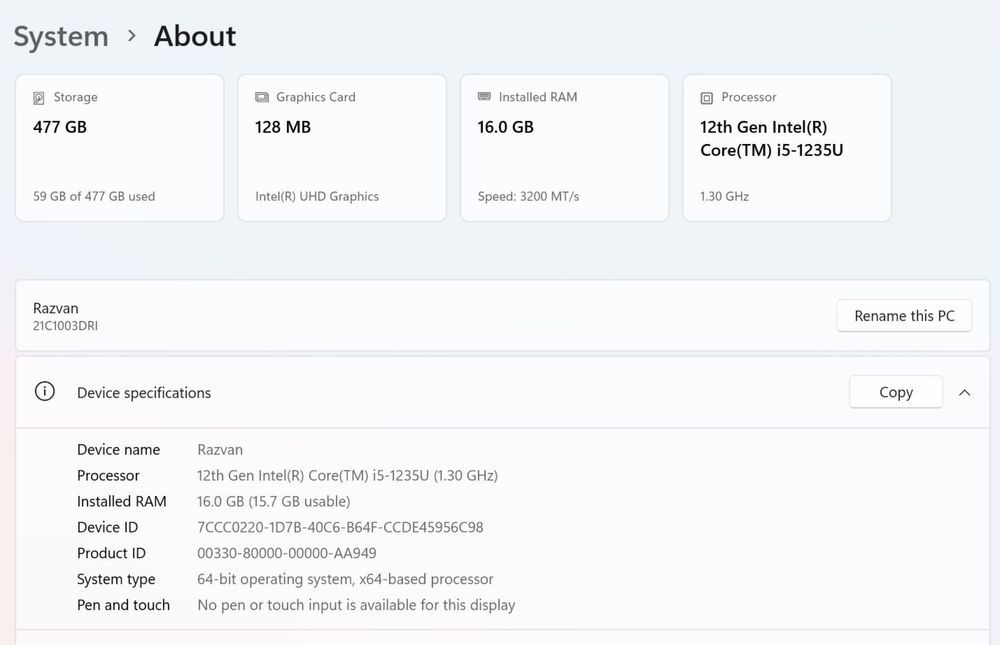Click the Installed RAM icon
The width and height of the screenshot is (1000, 645).
pyautogui.click(x=484, y=97)
